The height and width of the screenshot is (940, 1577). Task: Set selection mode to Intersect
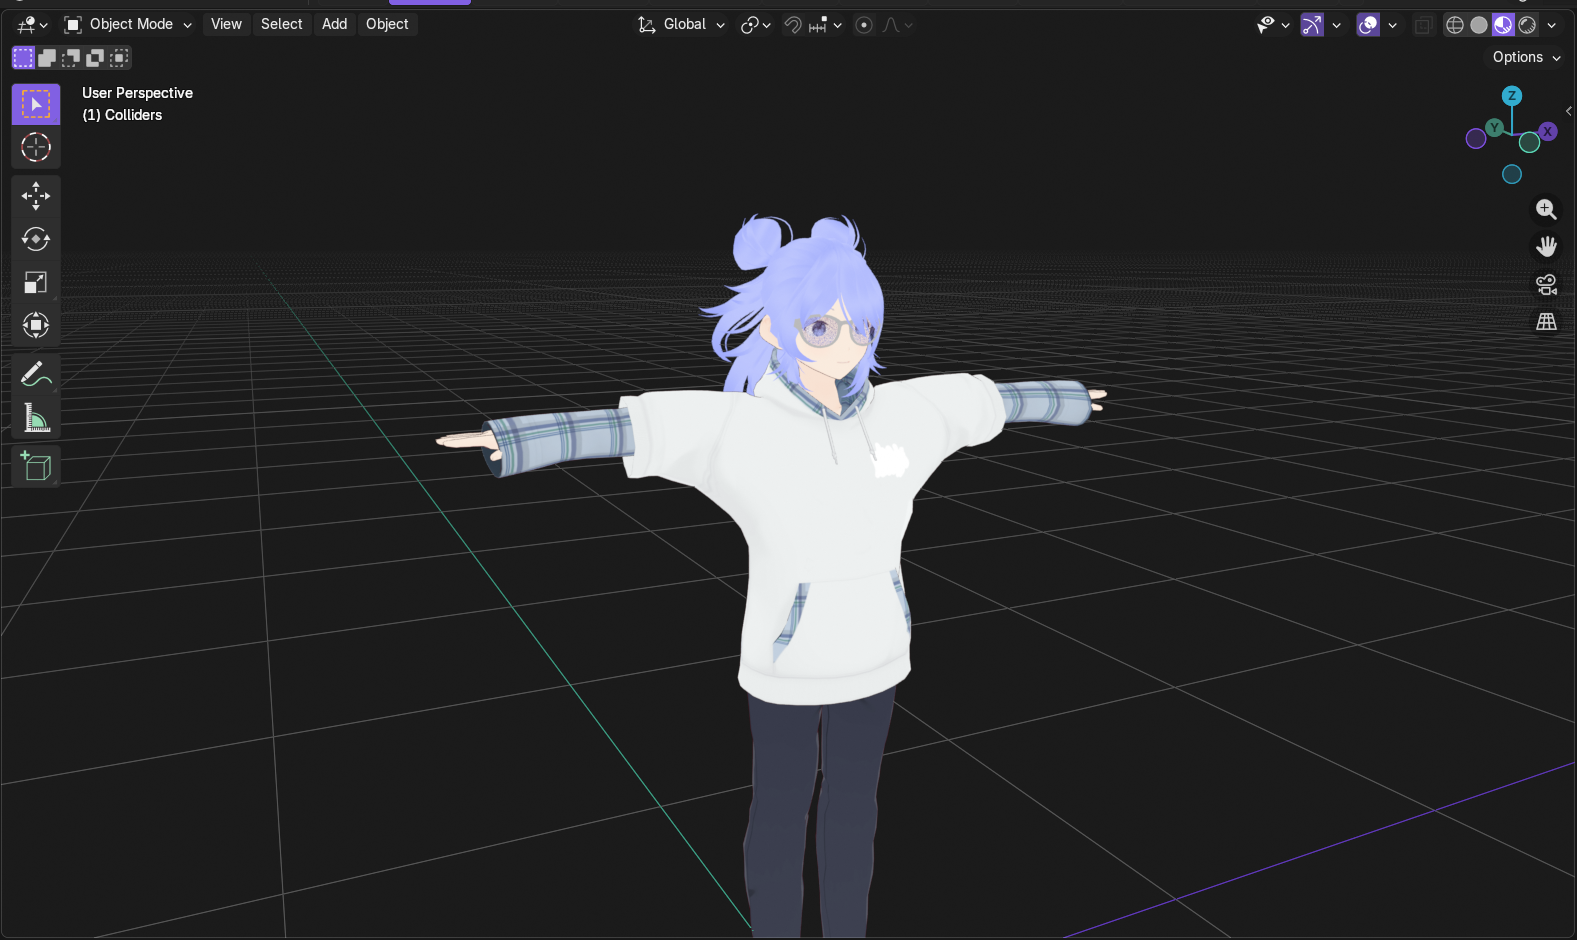pos(119,58)
